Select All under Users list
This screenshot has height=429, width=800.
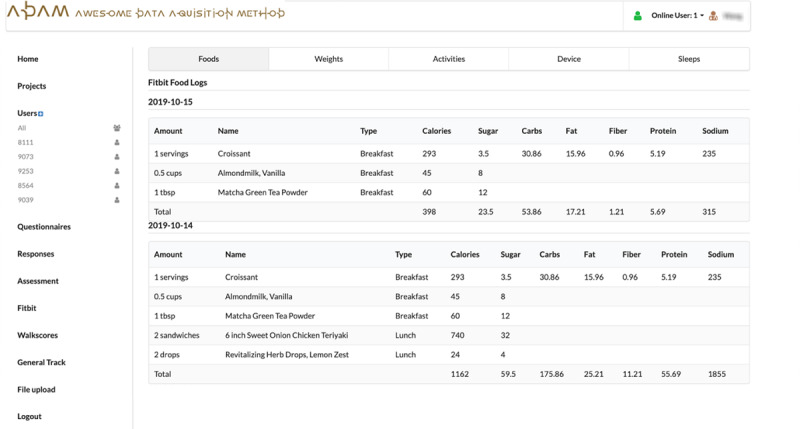click(x=22, y=128)
